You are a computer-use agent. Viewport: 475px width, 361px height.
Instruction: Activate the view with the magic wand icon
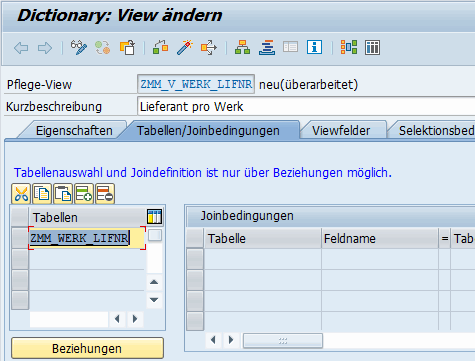coord(185,47)
